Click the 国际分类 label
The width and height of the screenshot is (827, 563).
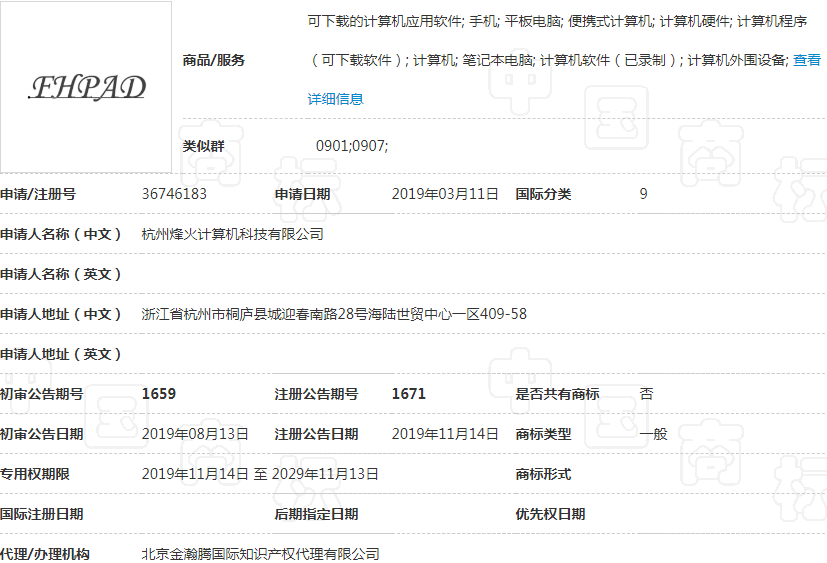point(543,194)
